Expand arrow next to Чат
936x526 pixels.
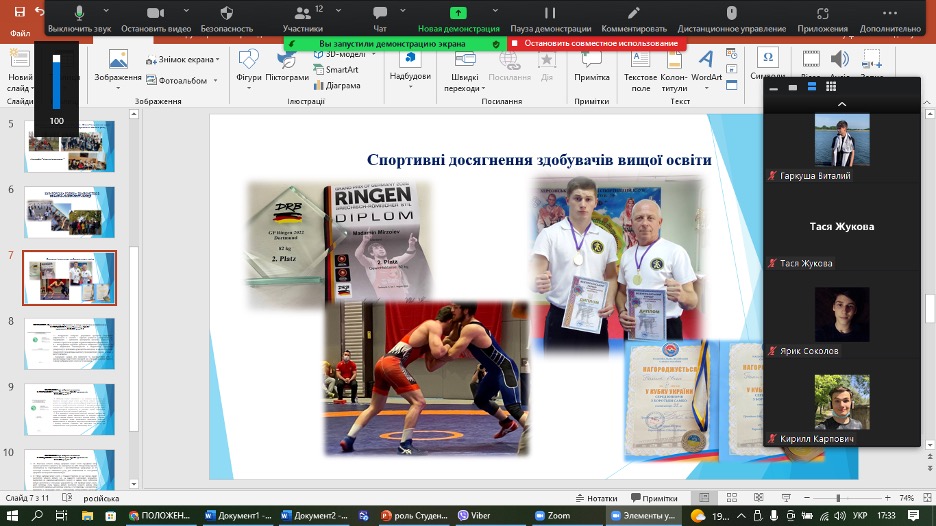[x=402, y=11]
